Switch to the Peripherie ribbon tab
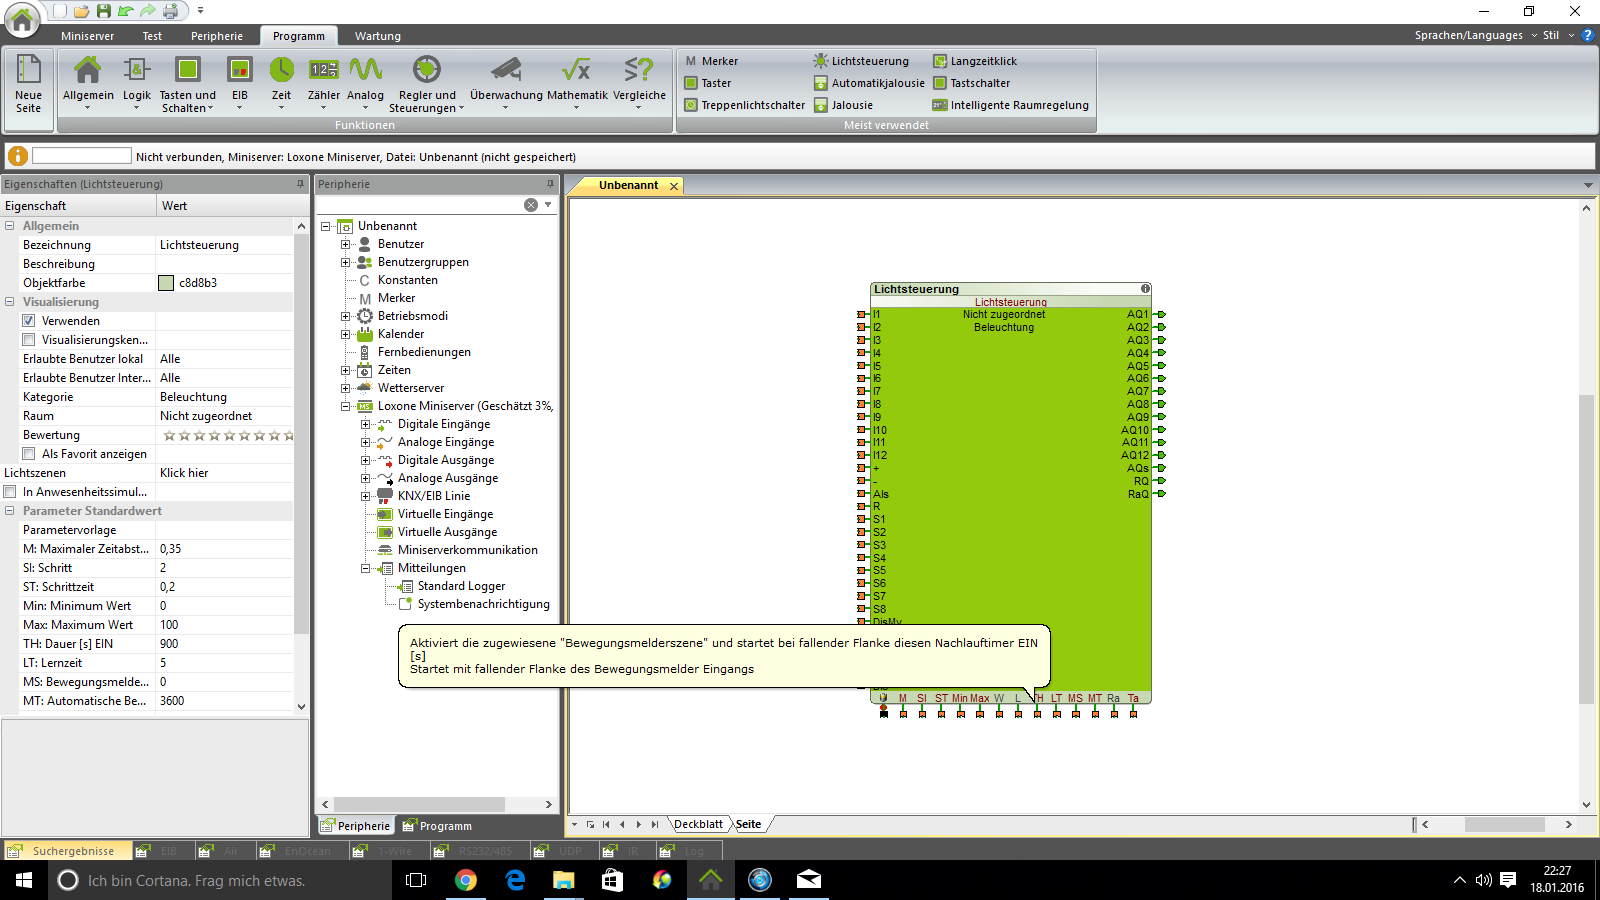This screenshot has width=1600, height=900. pos(216,36)
